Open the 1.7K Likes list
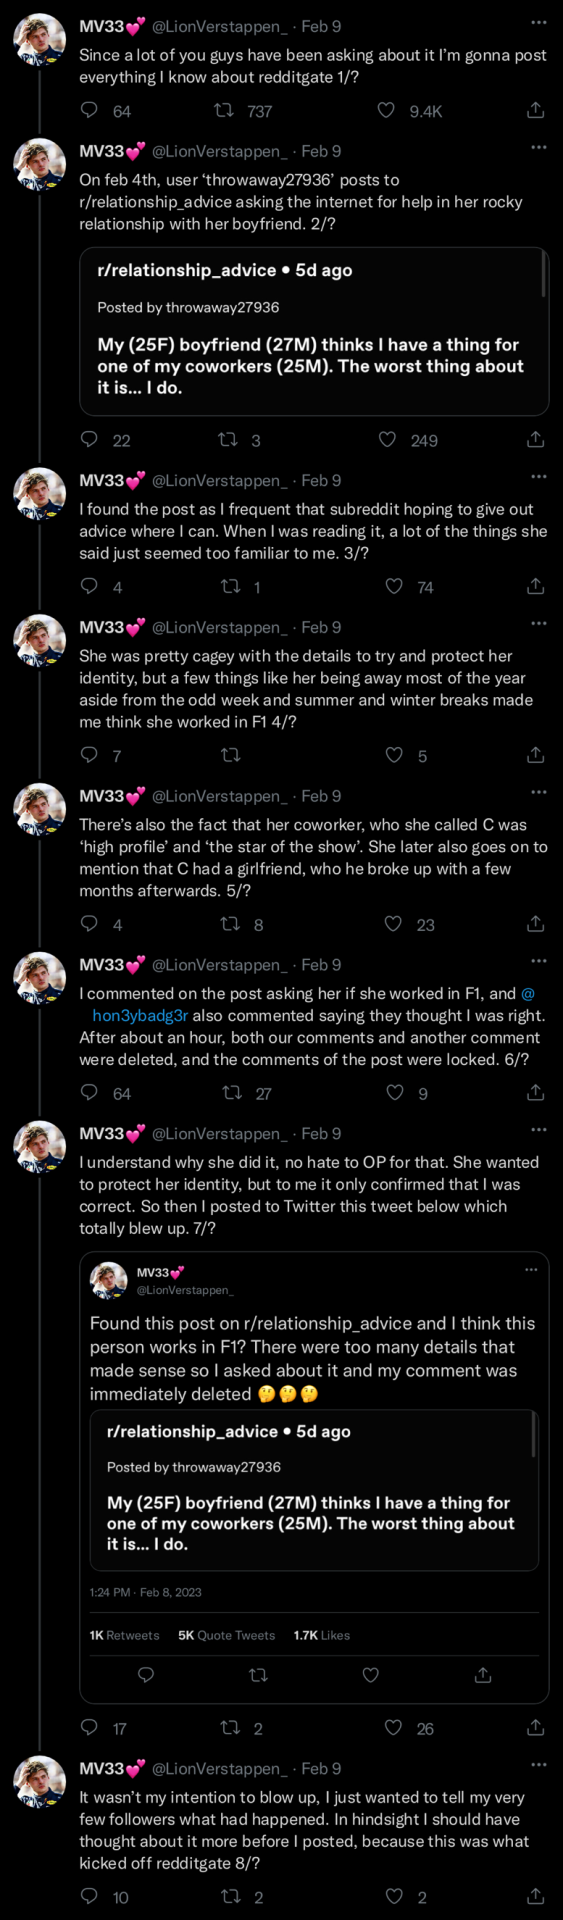This screenshot has height=1920, width=563. click(322, 1635)
